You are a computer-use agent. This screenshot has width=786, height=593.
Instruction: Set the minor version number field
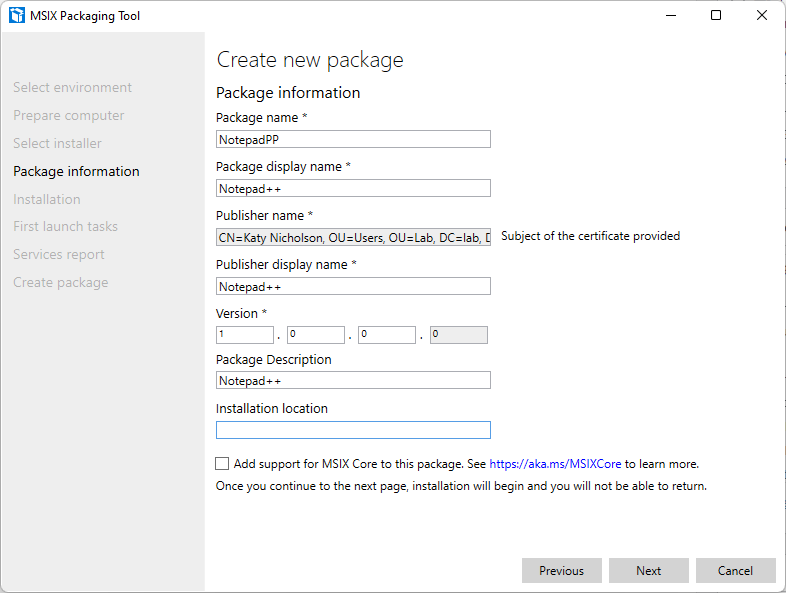pyautogui.click(x=316, y=334)
